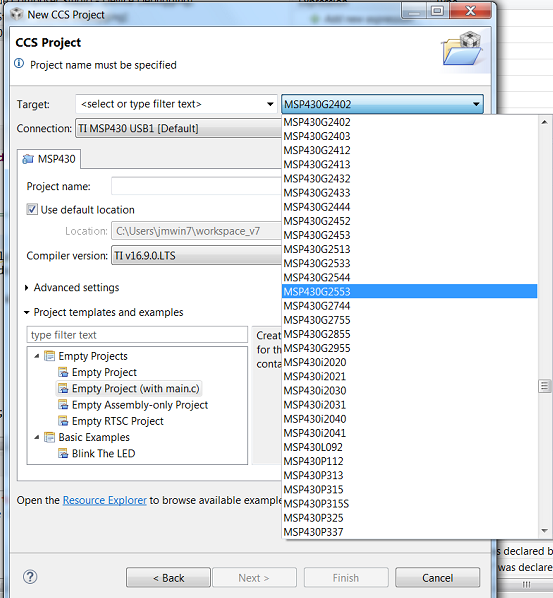Choose Empty RTSC Project icon

(63, 421)
